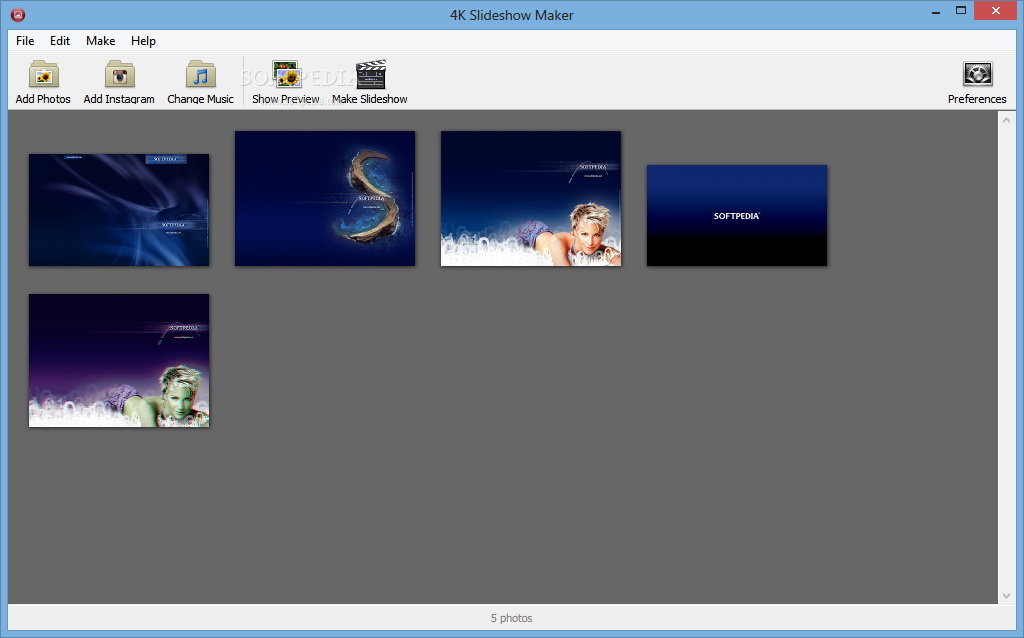Screen dimensions: 1024x638
Task: Select the purple-tinted woman photo thumbnail
Action: click(119, 360)
